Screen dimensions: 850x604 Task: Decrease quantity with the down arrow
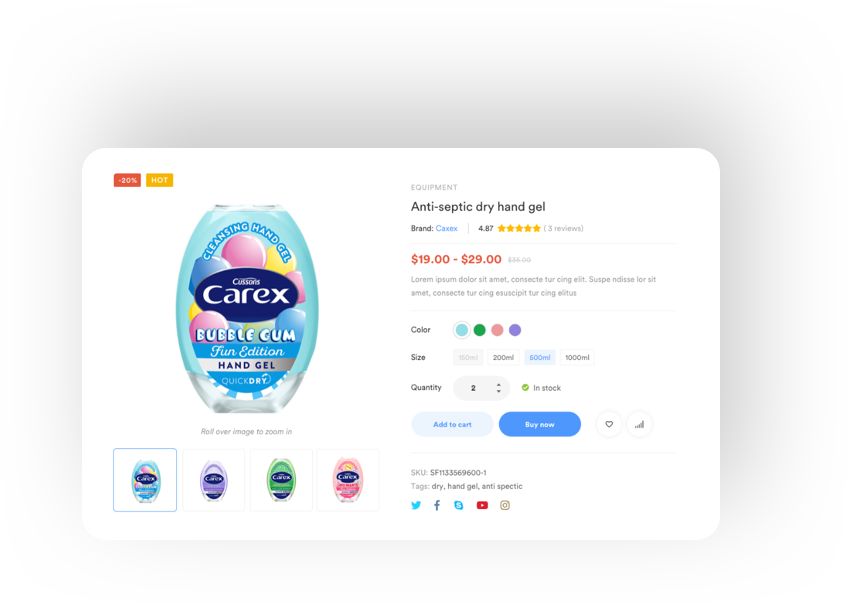499,391
